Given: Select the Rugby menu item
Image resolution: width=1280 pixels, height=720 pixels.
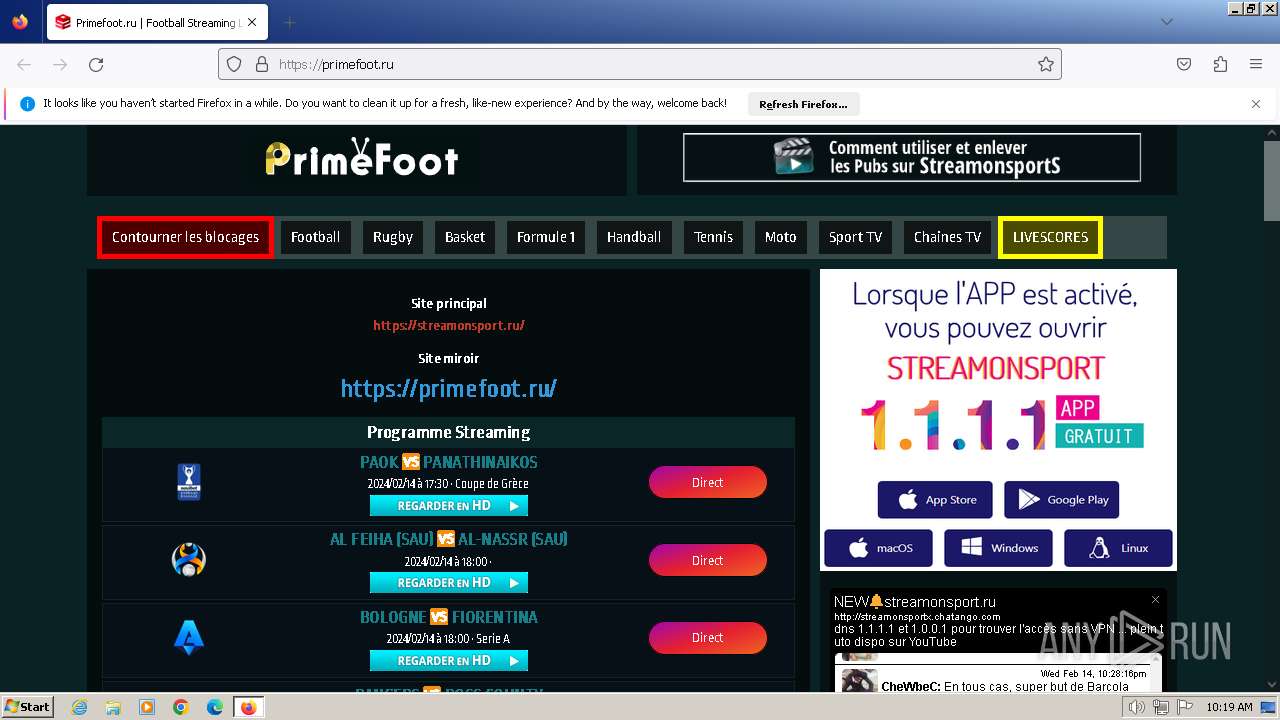Looking at the screenshot, I should pyautogui.click(x=392, y=237).
